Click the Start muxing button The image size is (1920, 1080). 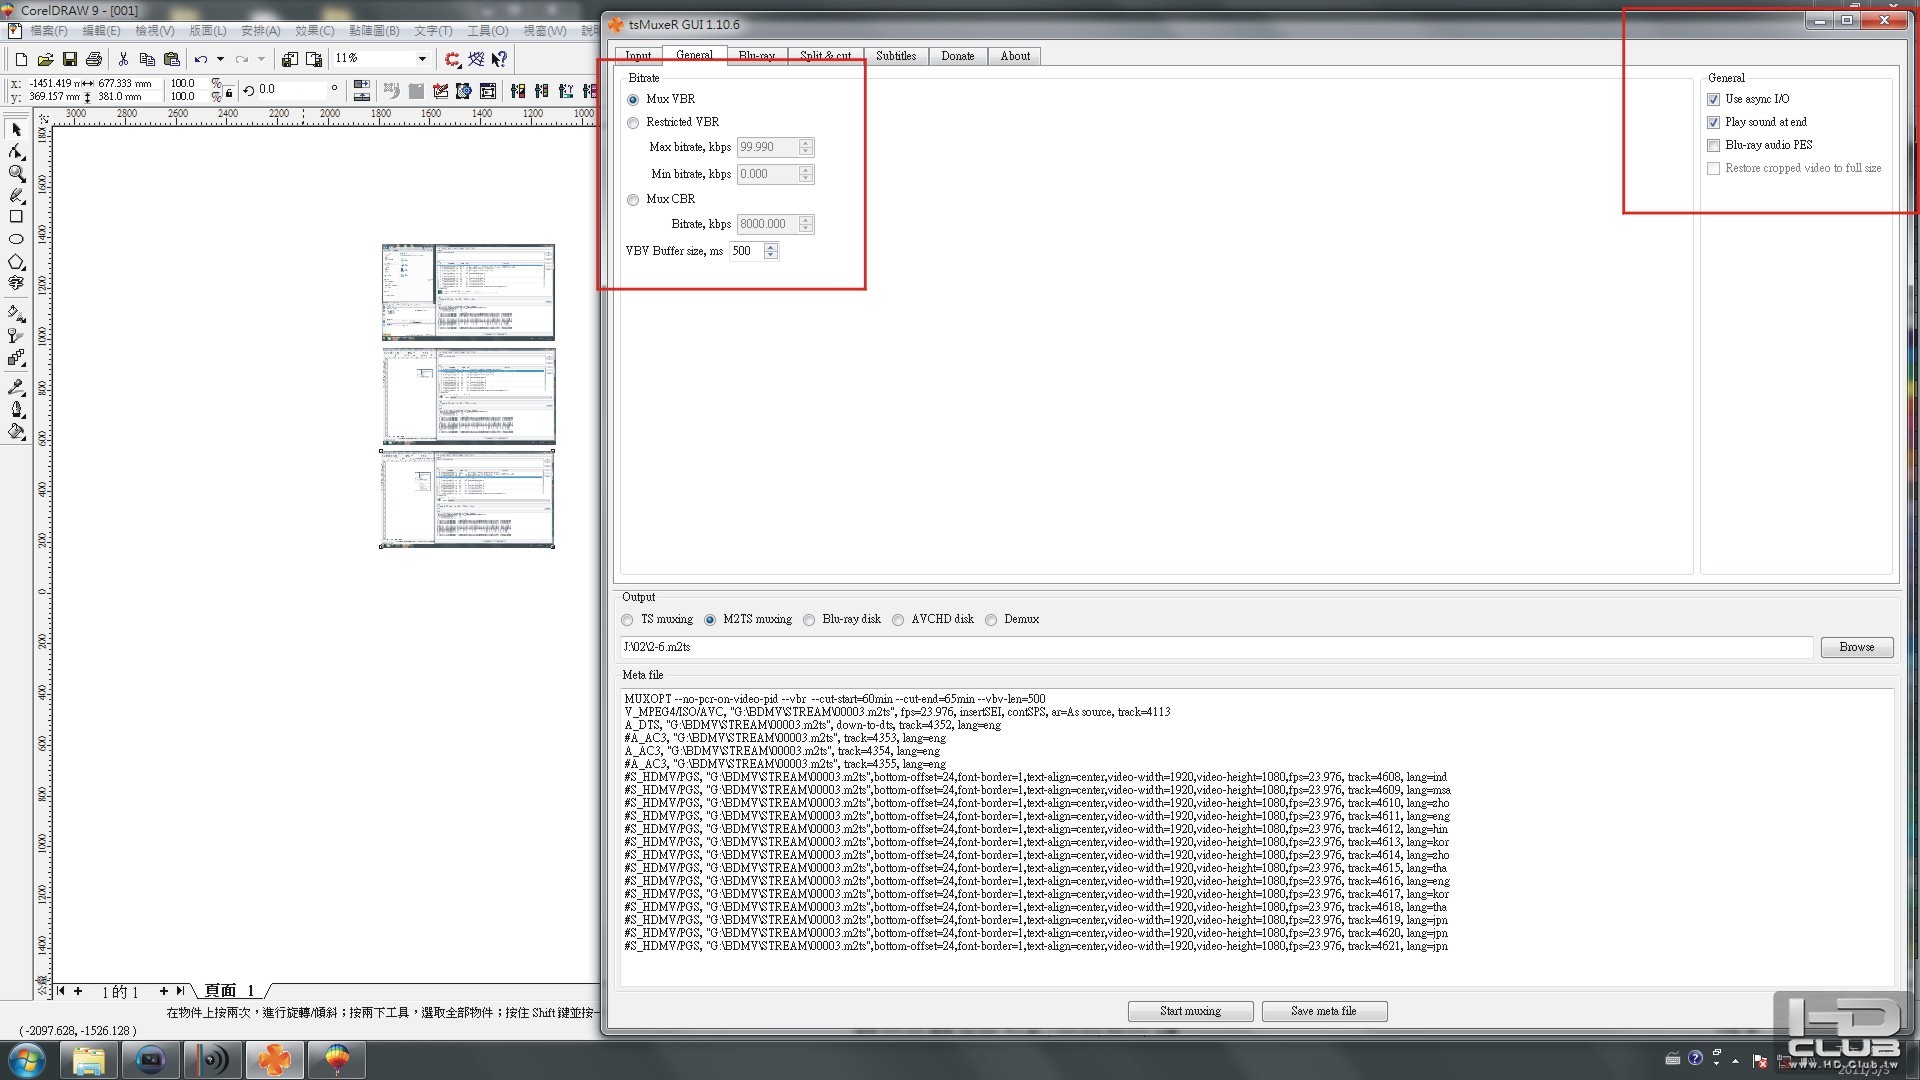[1190, 1011]
